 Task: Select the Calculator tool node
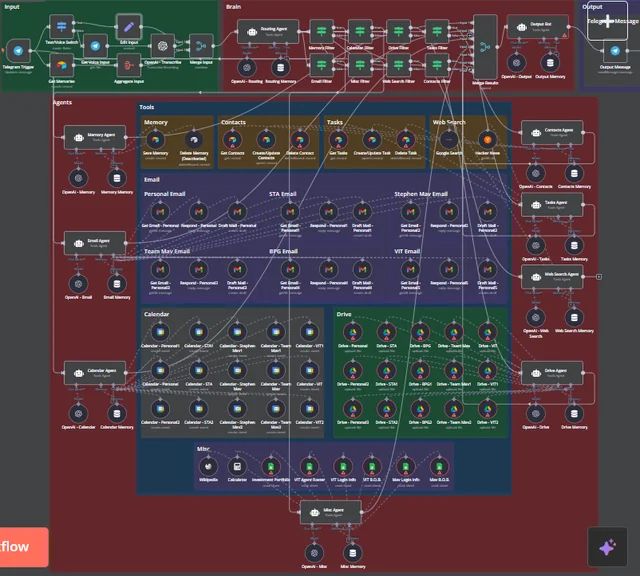pyautogui.click(x=237, y=465)
